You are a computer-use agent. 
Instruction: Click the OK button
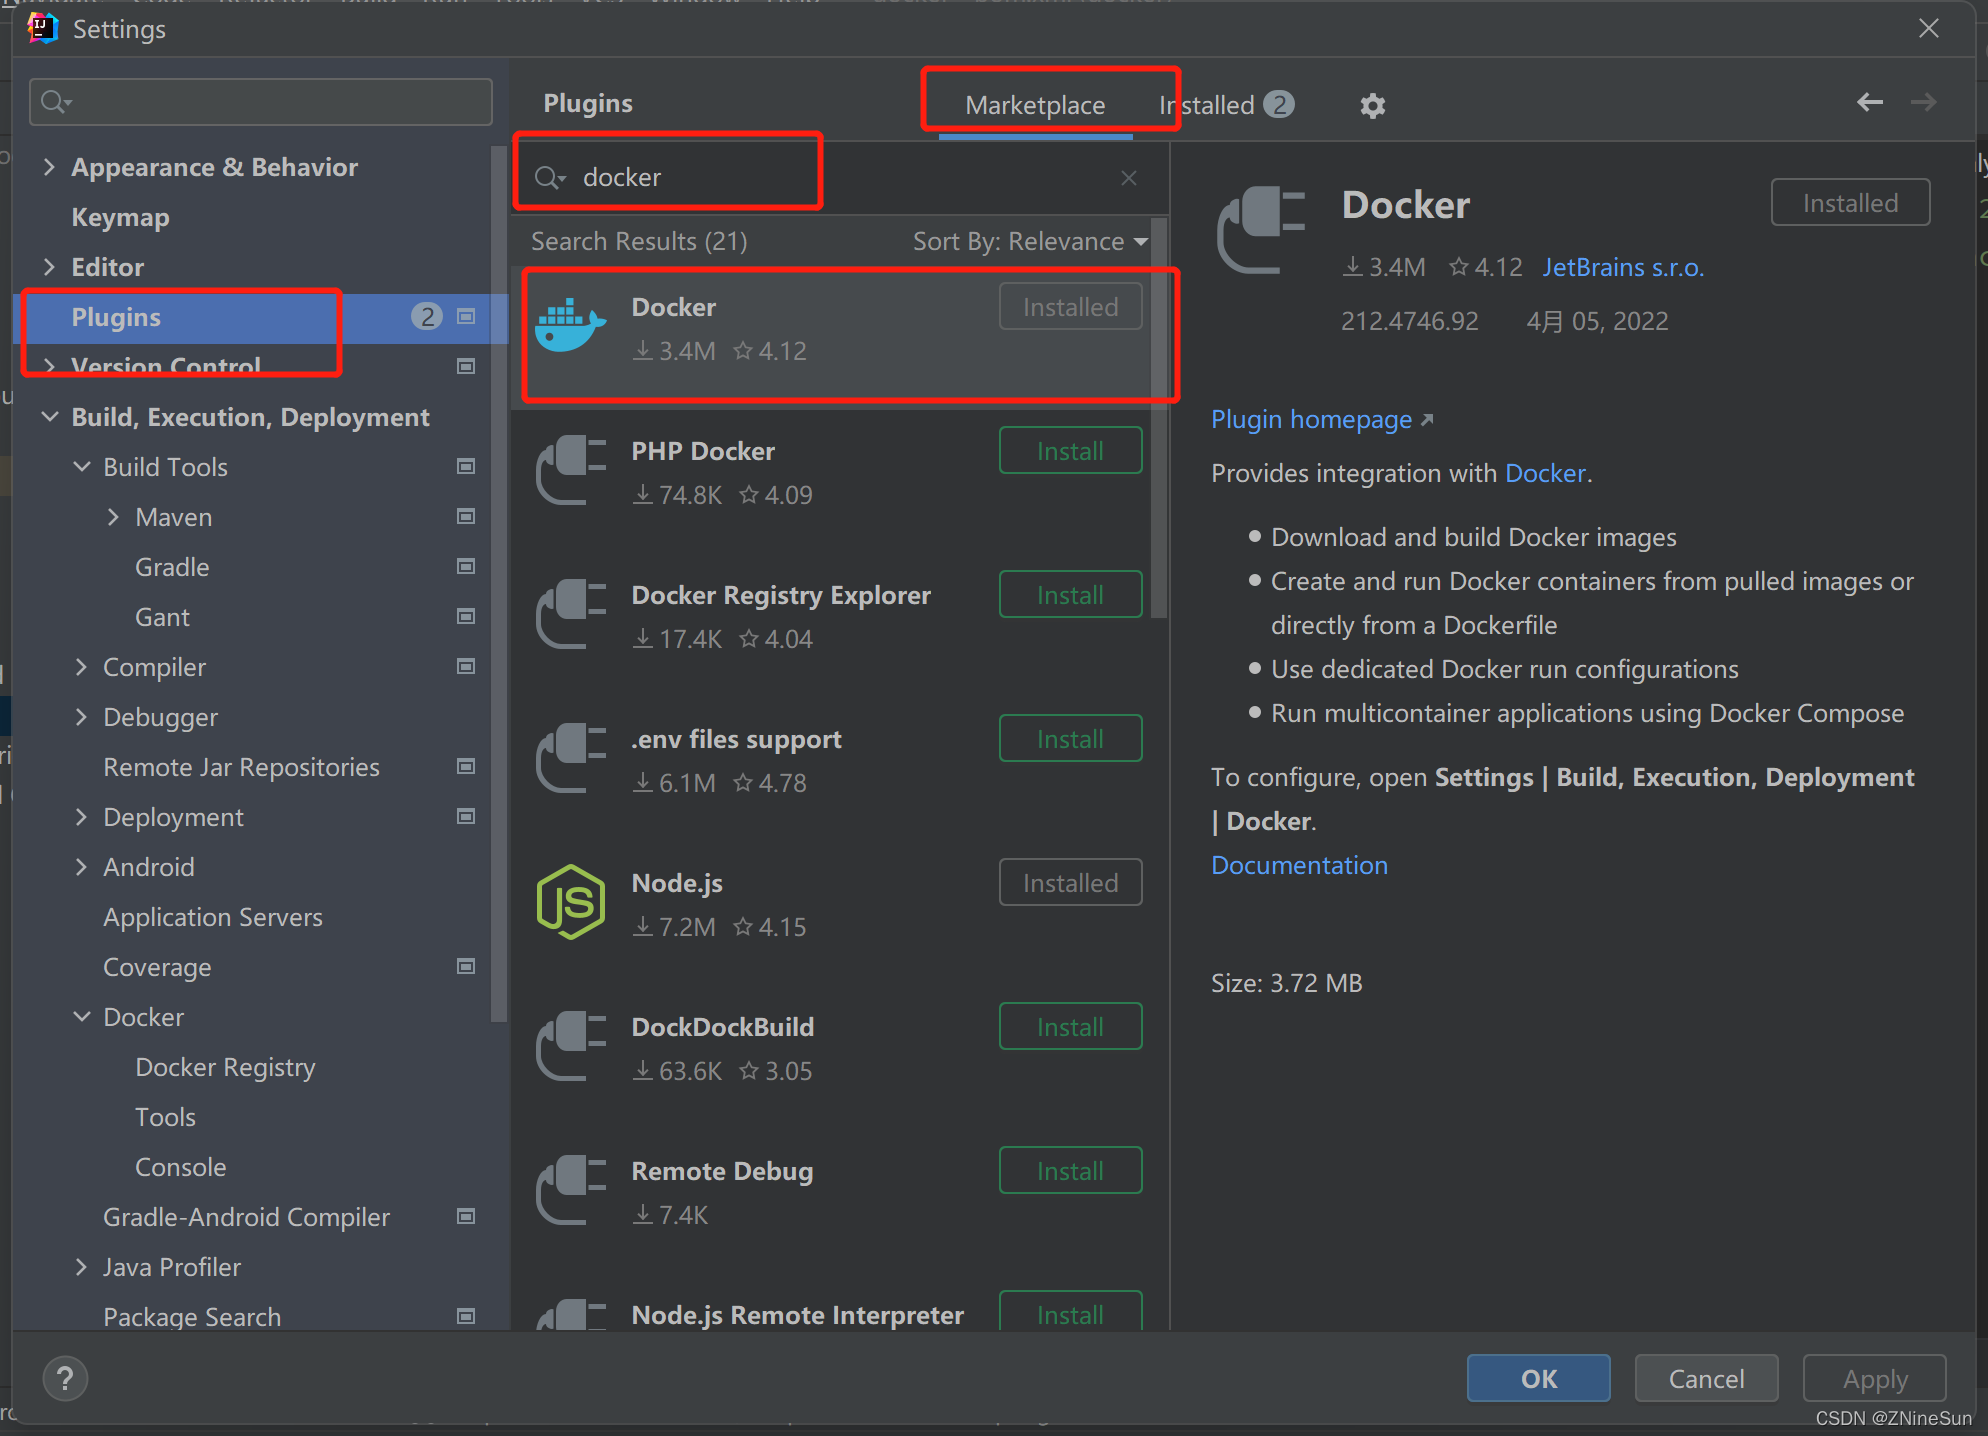(1538, 1379)
